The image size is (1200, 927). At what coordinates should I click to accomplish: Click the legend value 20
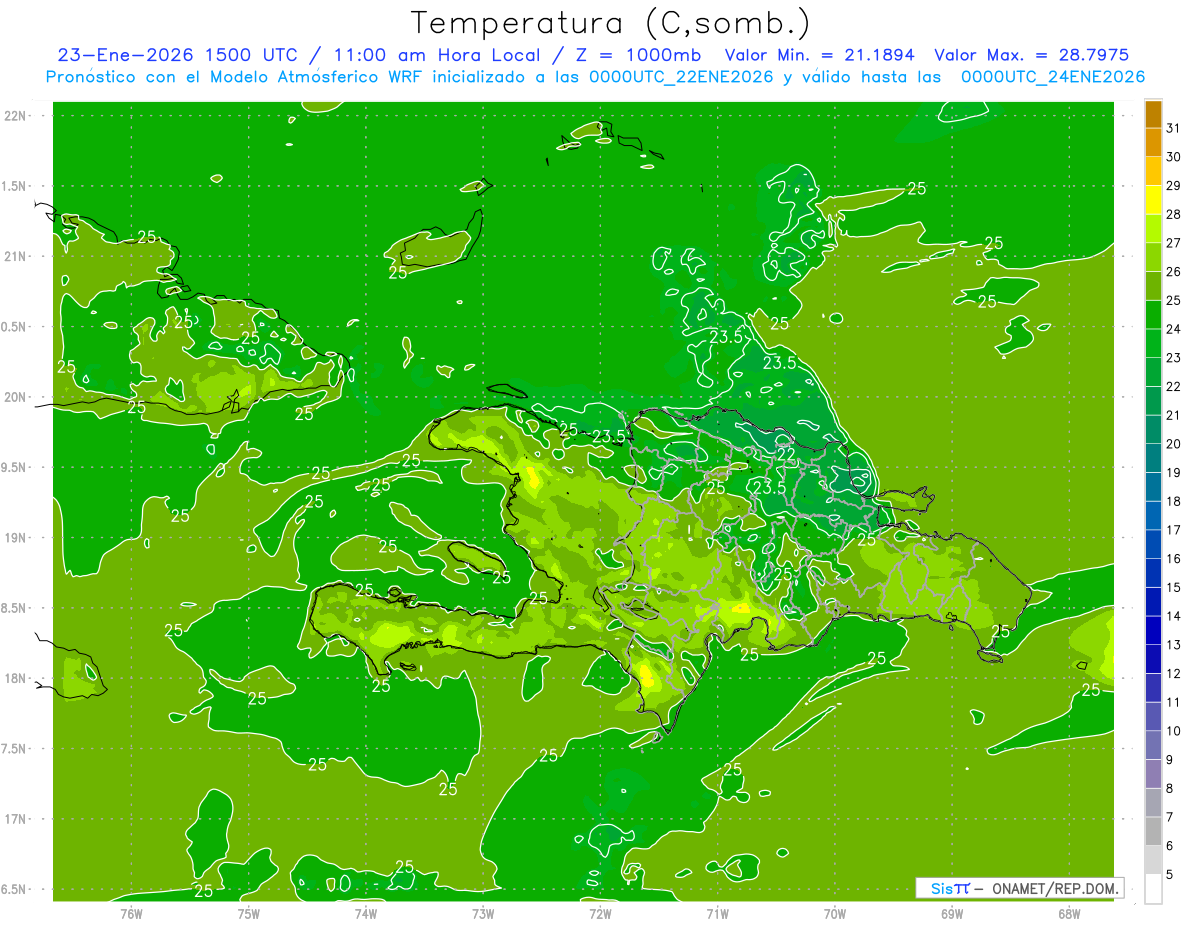point(1174,443)
